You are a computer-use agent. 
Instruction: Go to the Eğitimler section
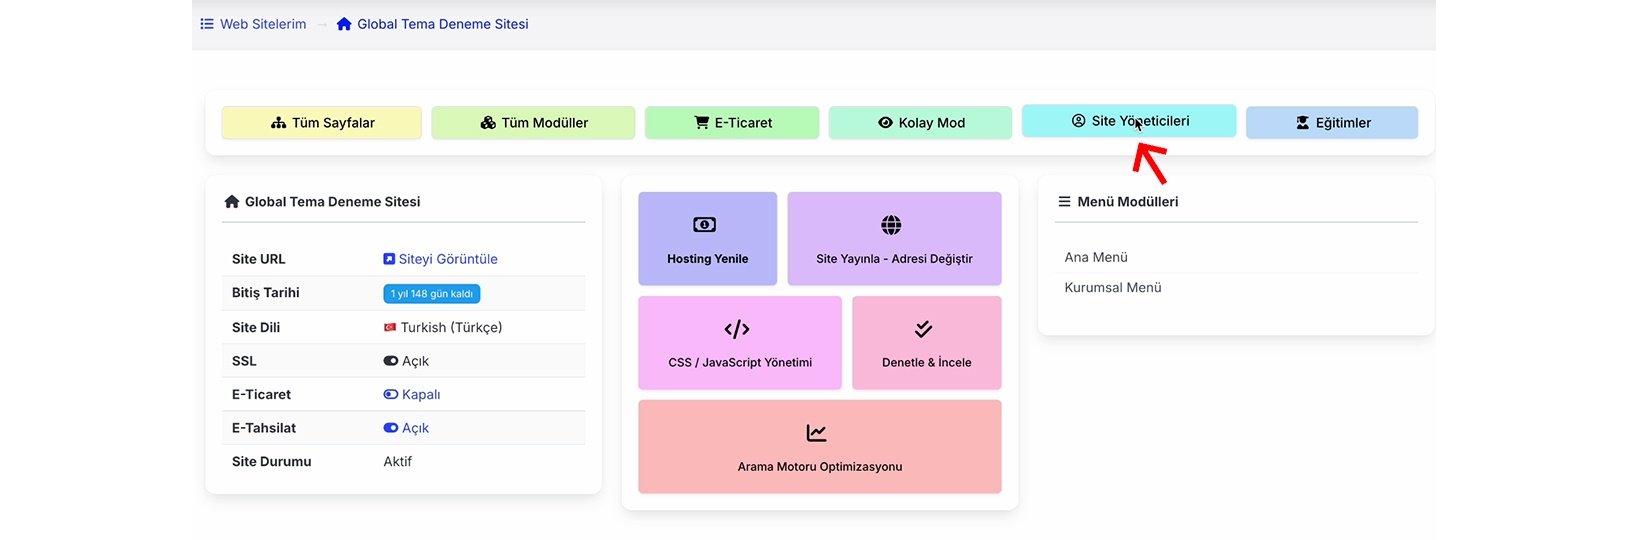pos(1331,123)
